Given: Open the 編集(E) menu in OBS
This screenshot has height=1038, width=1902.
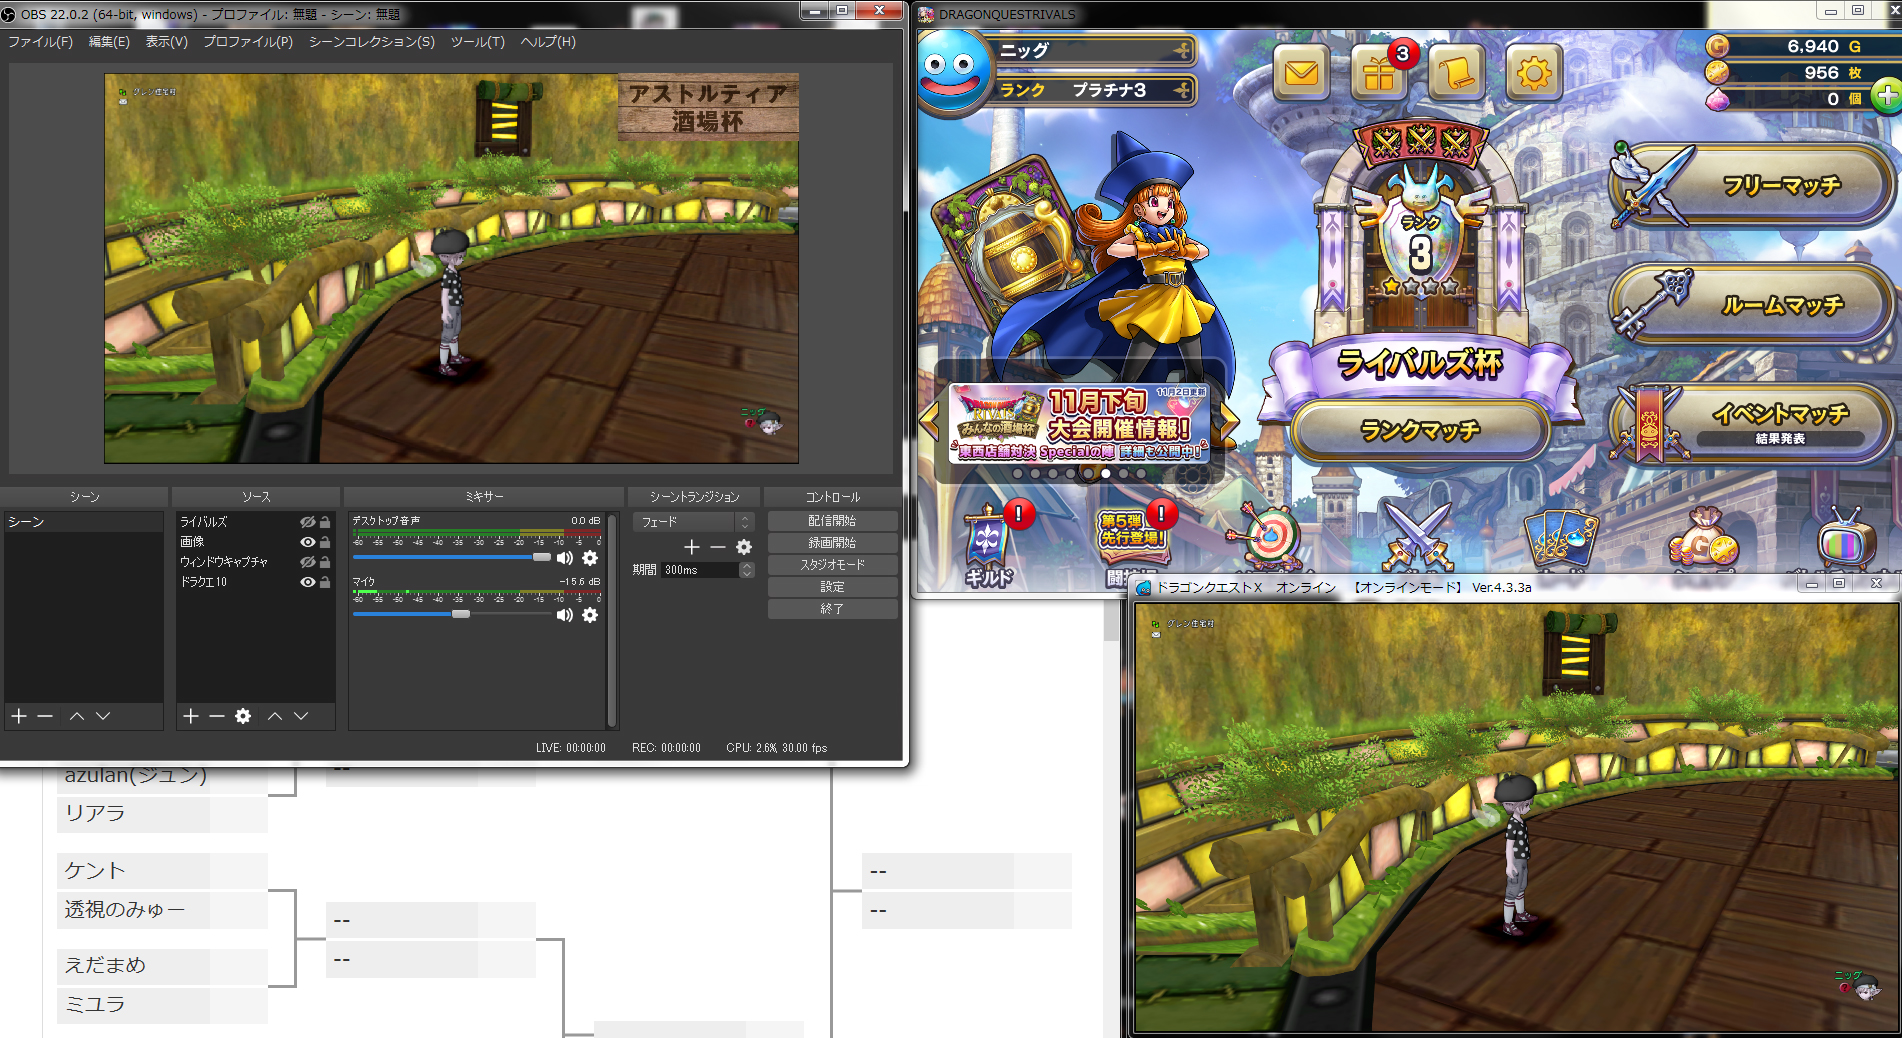Looking at the screenshot, I should (109, 42).
